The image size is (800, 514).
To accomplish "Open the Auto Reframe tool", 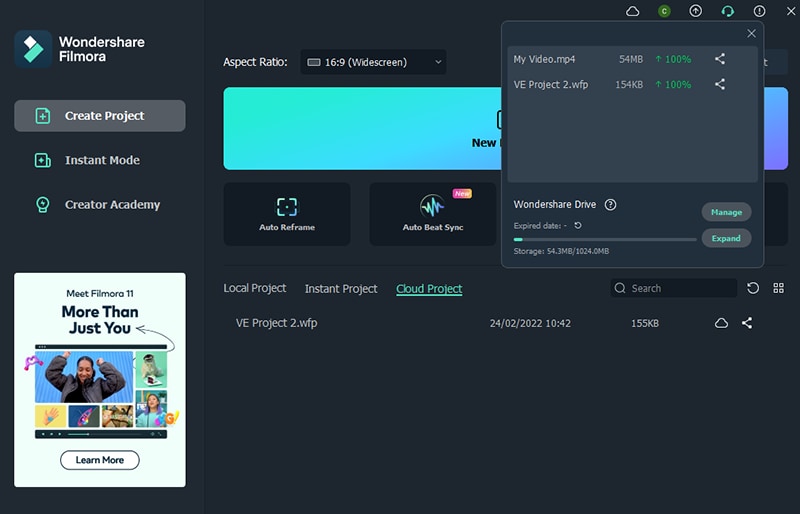I will pyautogui.click(x=287, y=214).
